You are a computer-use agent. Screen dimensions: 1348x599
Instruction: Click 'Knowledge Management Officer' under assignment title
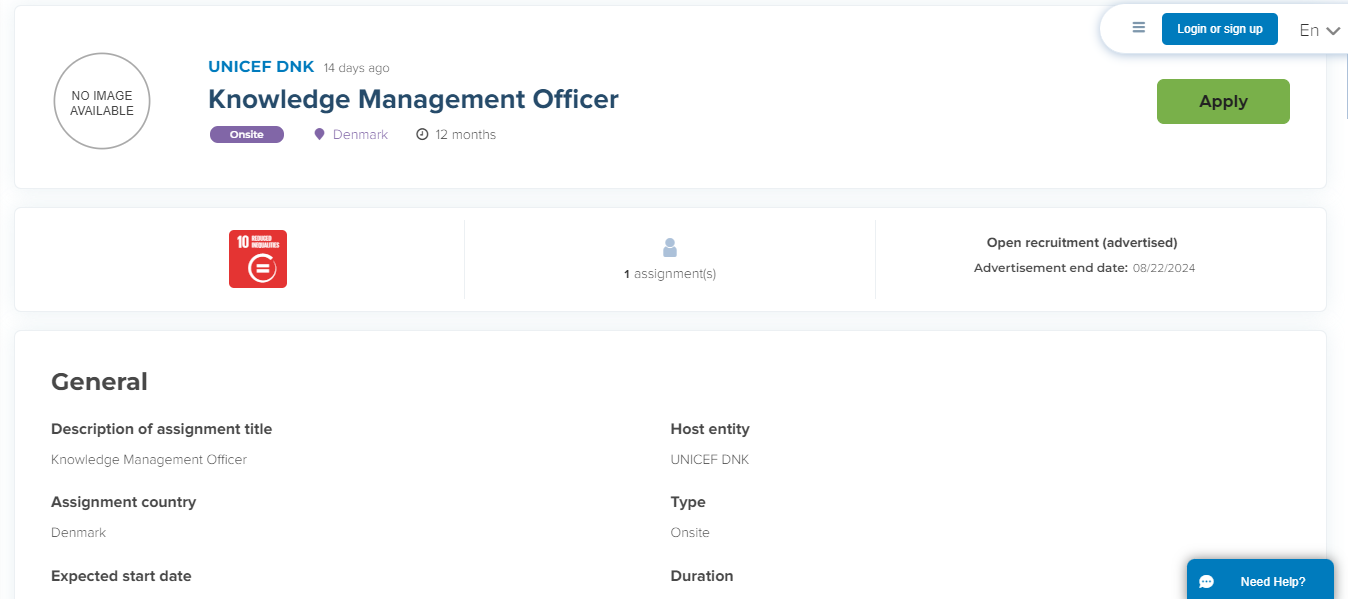(x=149, y=460)
